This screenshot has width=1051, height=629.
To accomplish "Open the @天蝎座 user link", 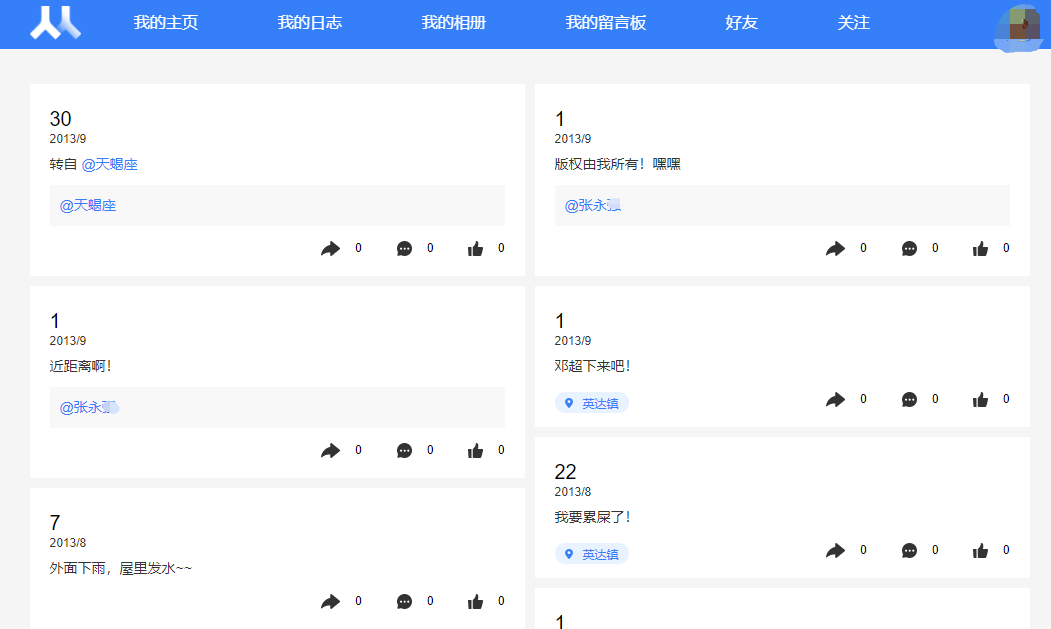I will pos(112,164).
